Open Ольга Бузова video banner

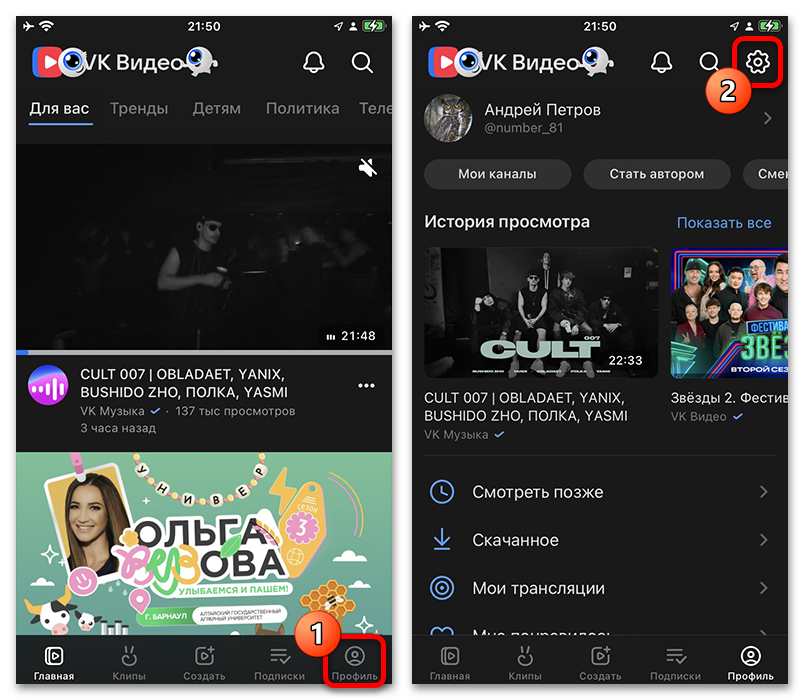click(204, 544)
